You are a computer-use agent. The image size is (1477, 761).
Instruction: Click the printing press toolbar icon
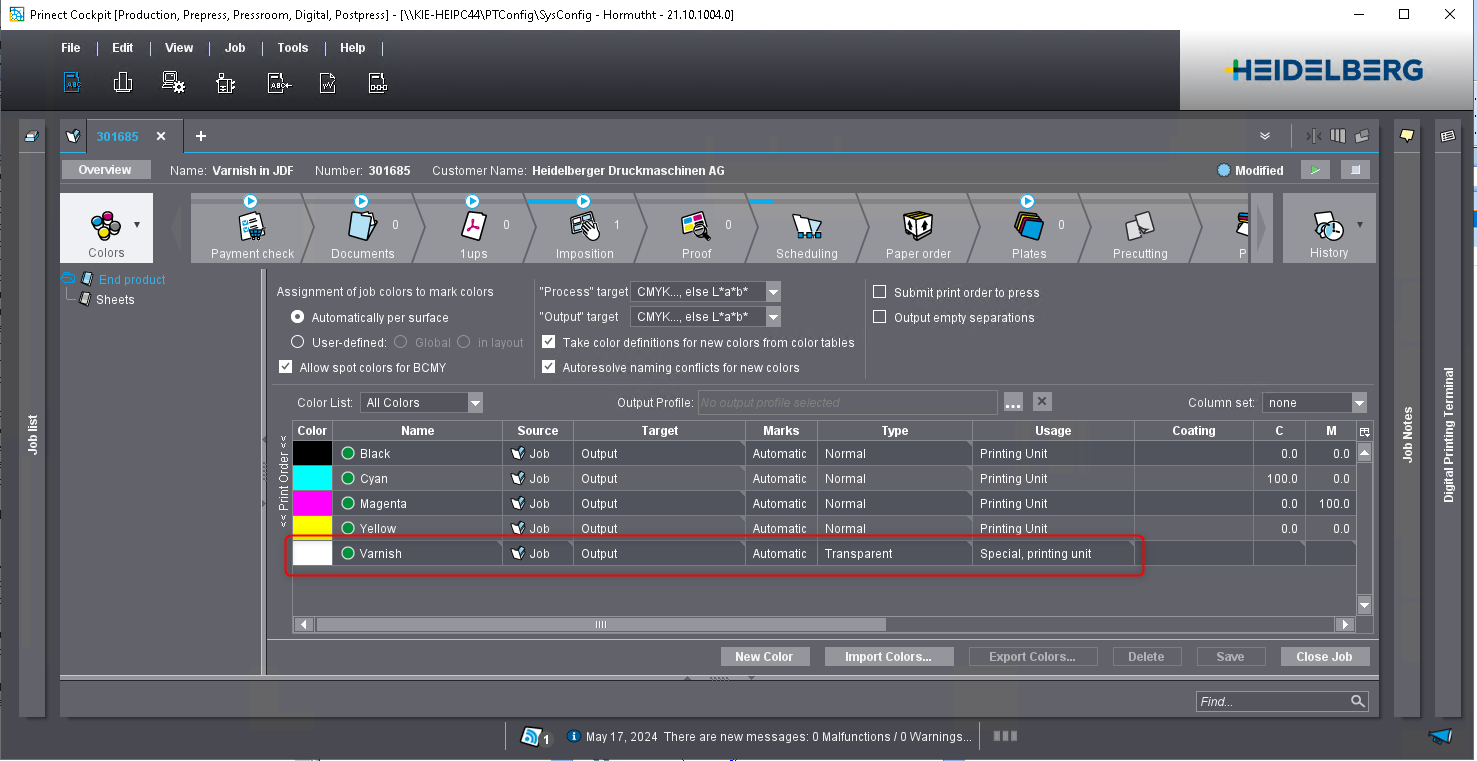(x=123, y=83)
